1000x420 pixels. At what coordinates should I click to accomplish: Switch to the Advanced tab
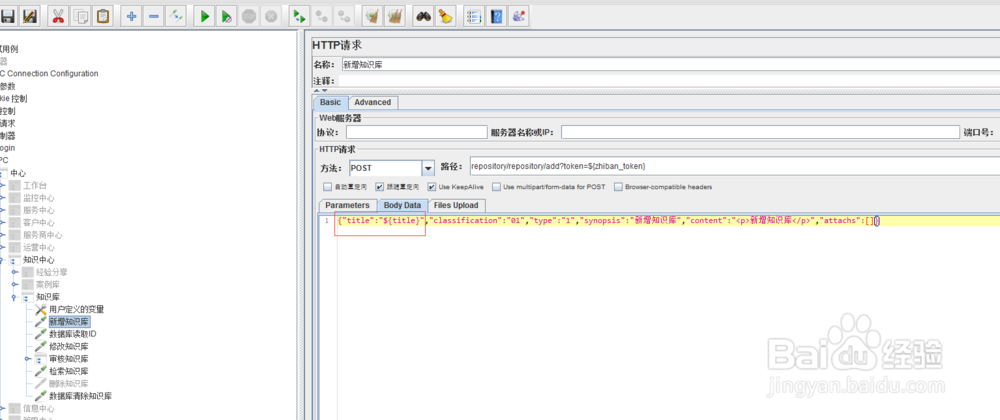[372, 103]
